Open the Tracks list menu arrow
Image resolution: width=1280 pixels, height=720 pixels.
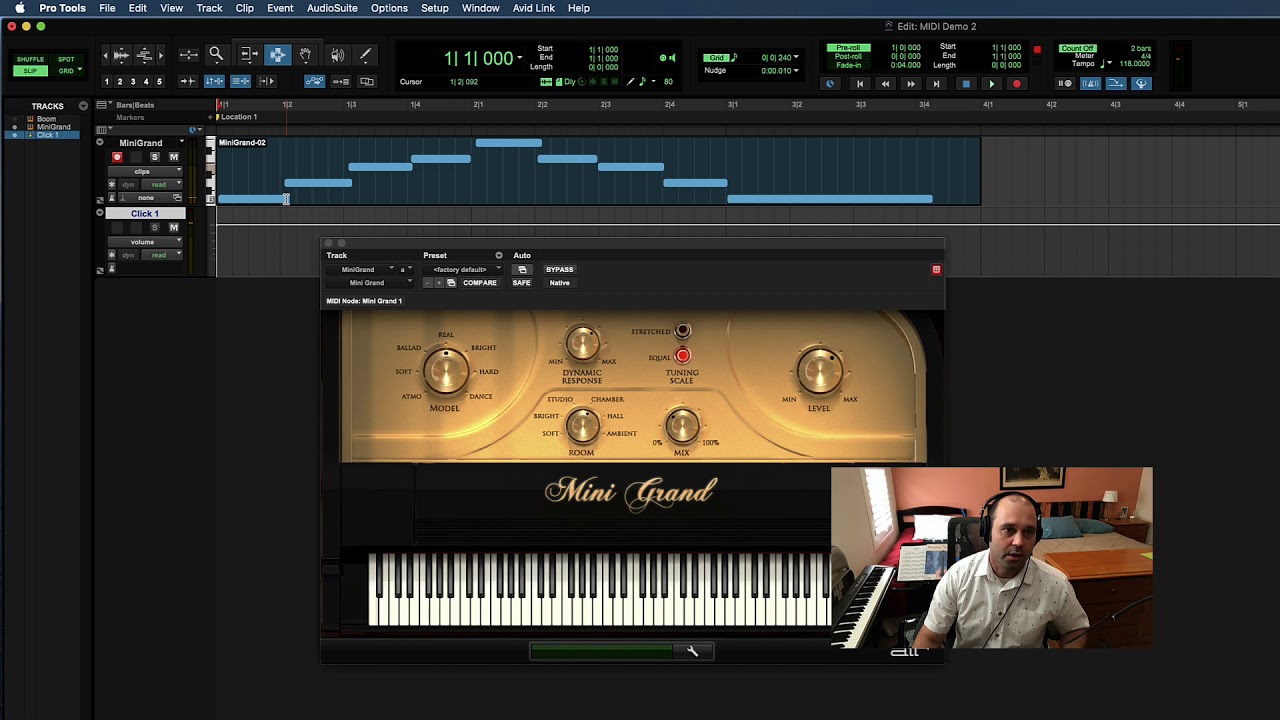pyautogui.click(x=83, y=105)
